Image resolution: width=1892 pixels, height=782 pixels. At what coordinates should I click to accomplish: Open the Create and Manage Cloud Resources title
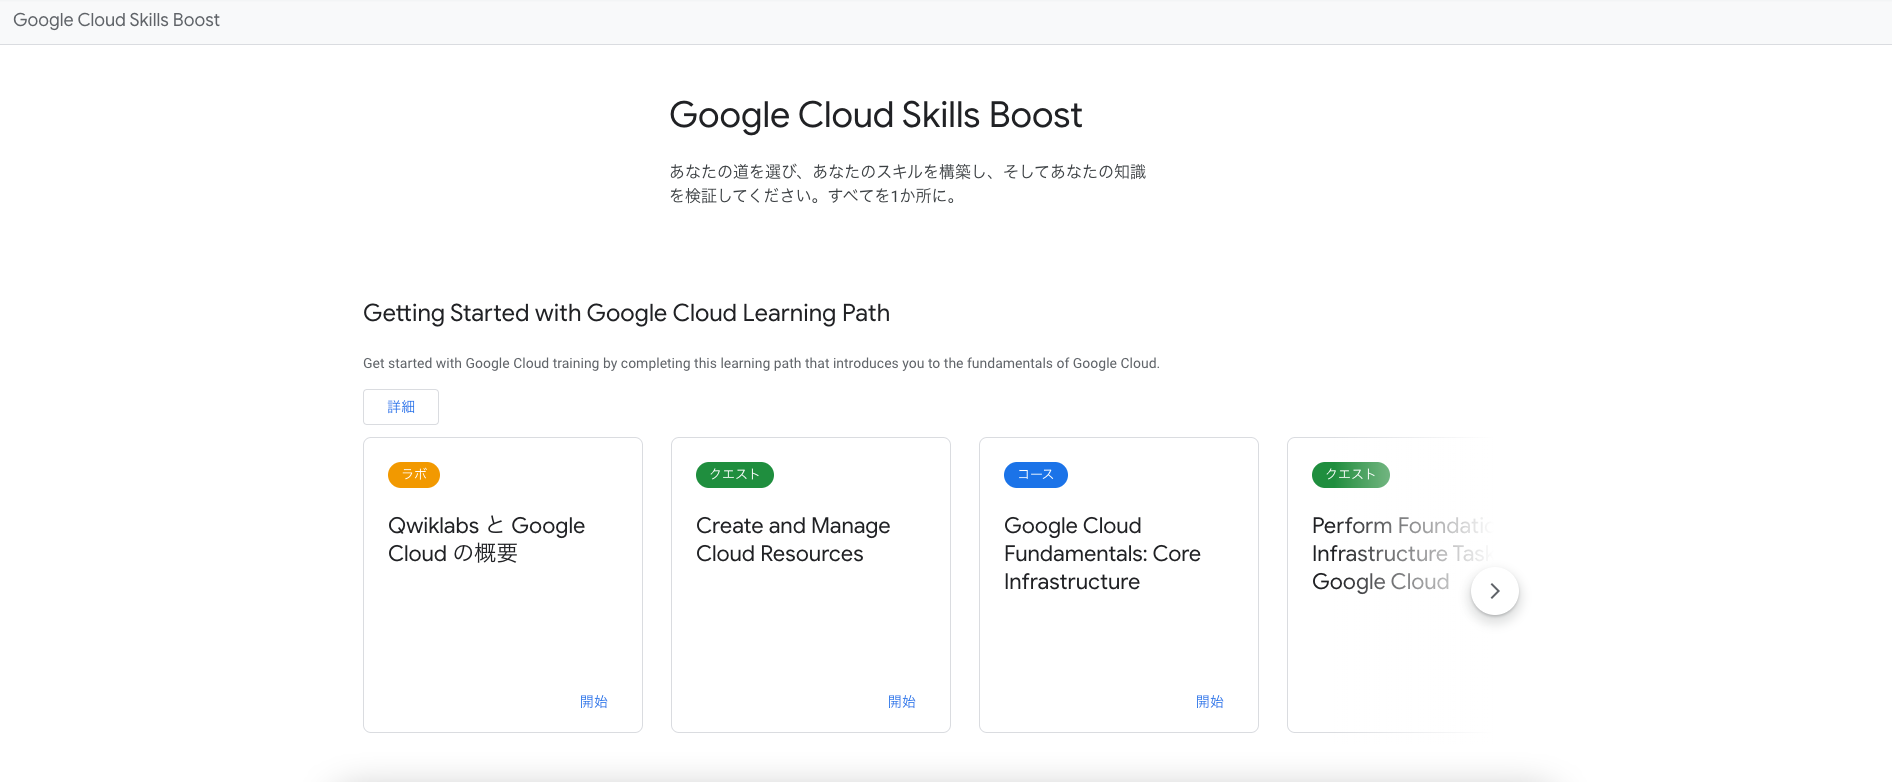click(x=792, y=540)
